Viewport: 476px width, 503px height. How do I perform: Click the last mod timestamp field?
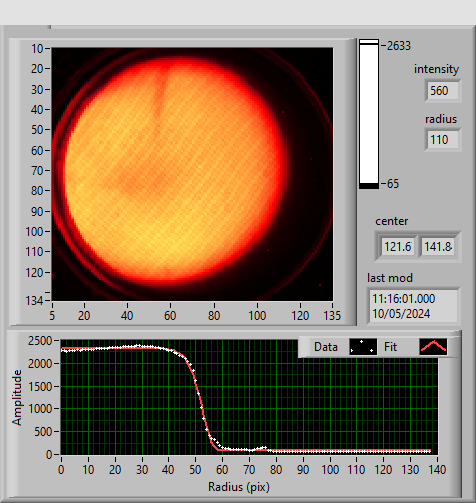(413, 306)
